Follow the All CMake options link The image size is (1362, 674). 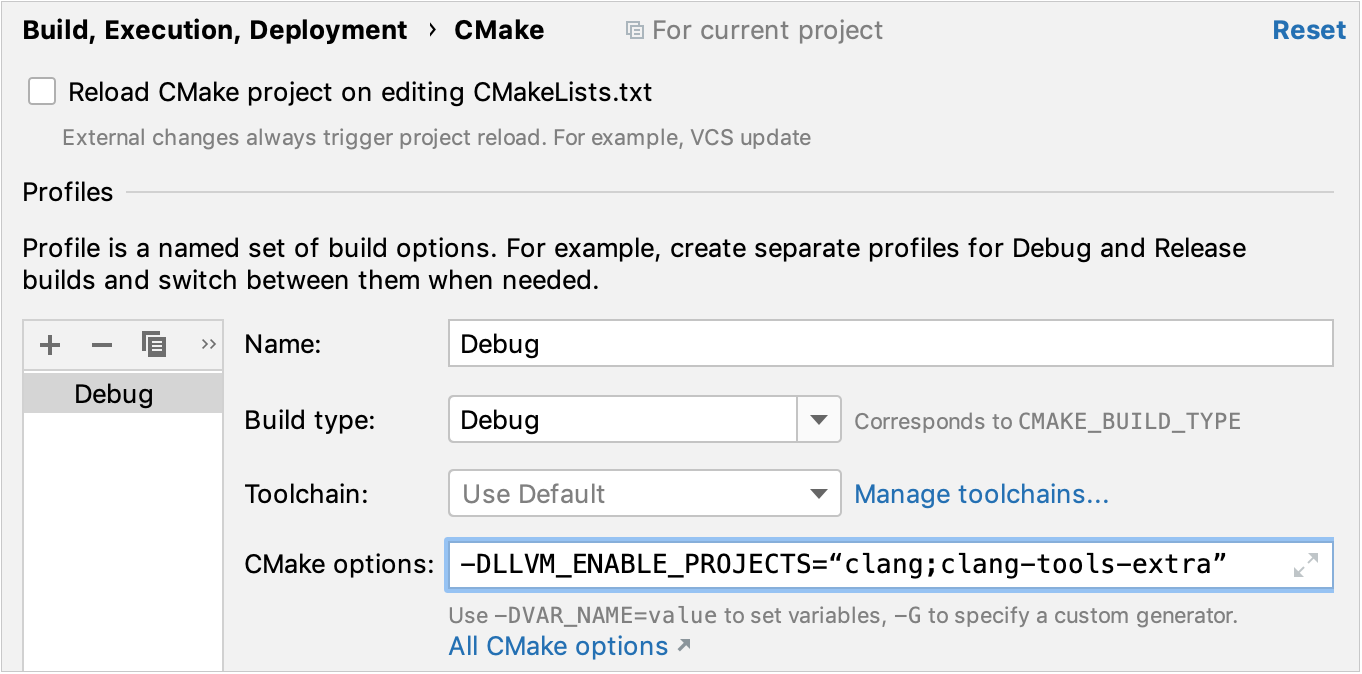[558, 645]
